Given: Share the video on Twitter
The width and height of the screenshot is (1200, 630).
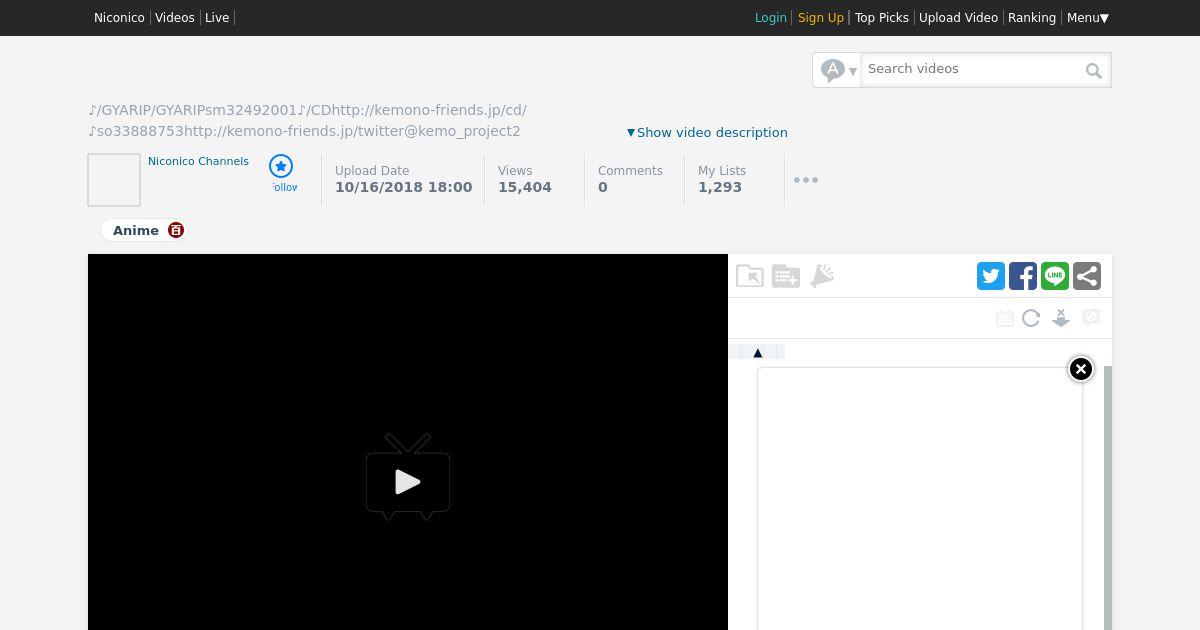Looking at the screenshot, I should [x=991, y=276].
